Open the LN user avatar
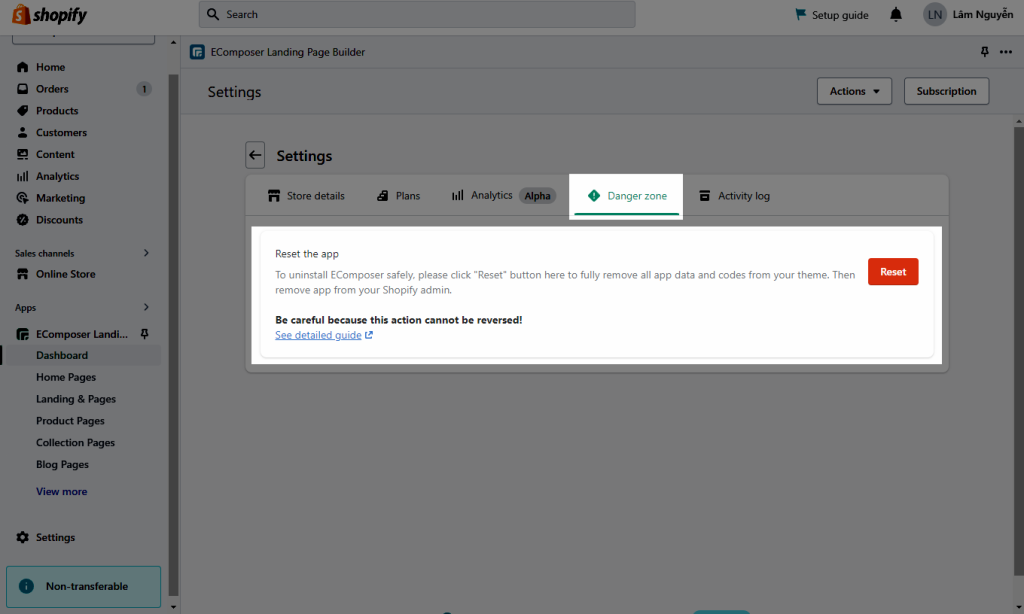Viewport: 1024px width, 614px height. 935,14
